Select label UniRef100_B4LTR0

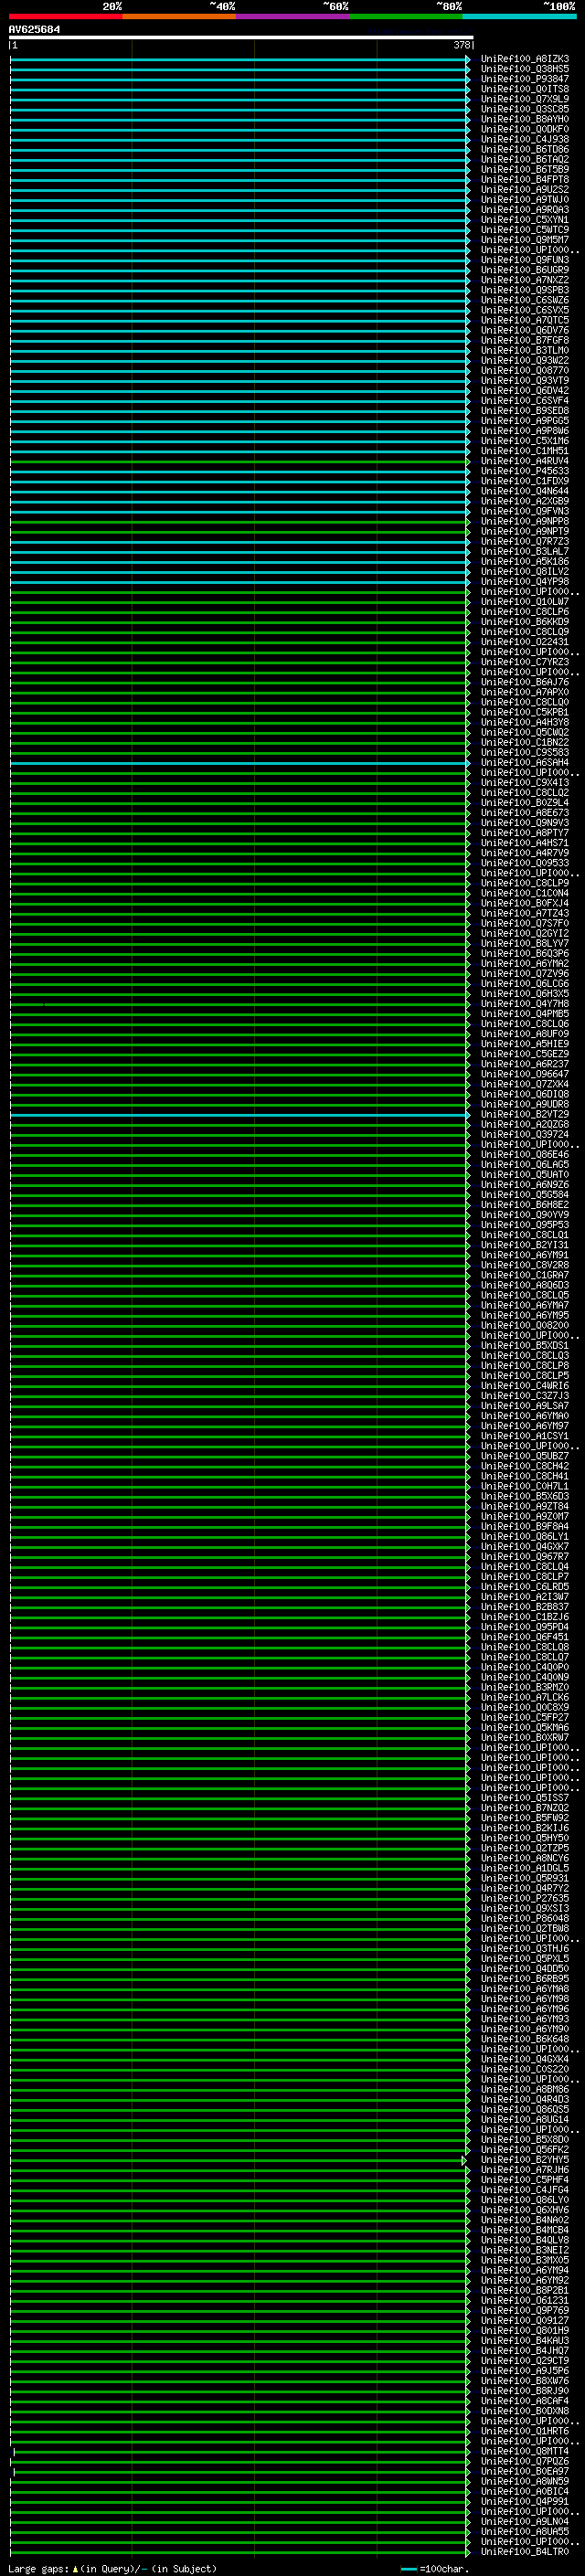point(524,2552)
